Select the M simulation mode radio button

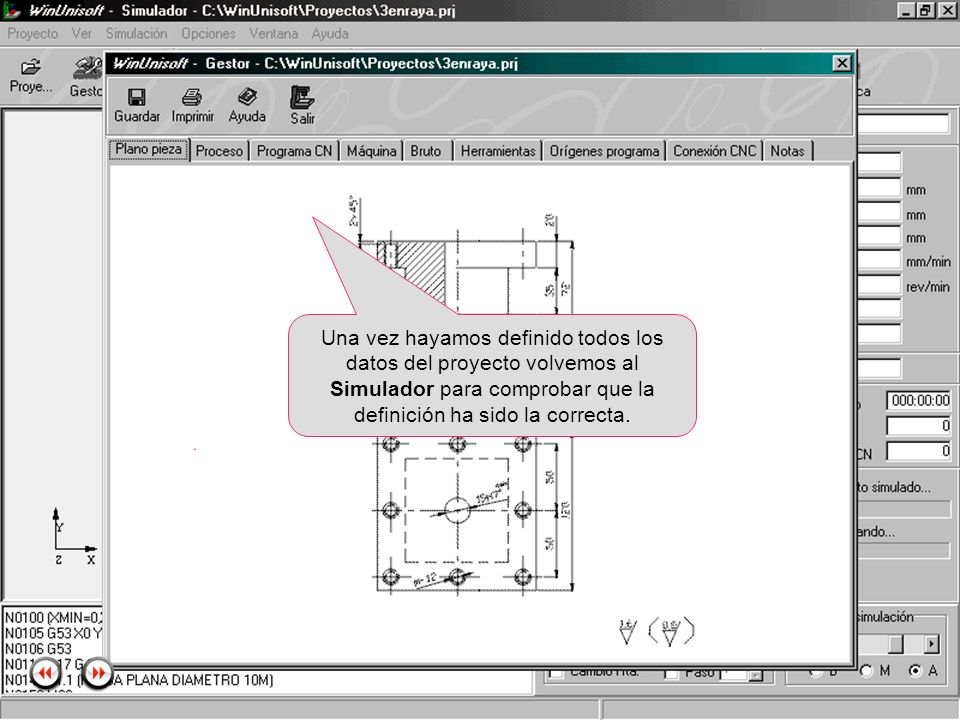pyautogui.click(x=866, y=671)
